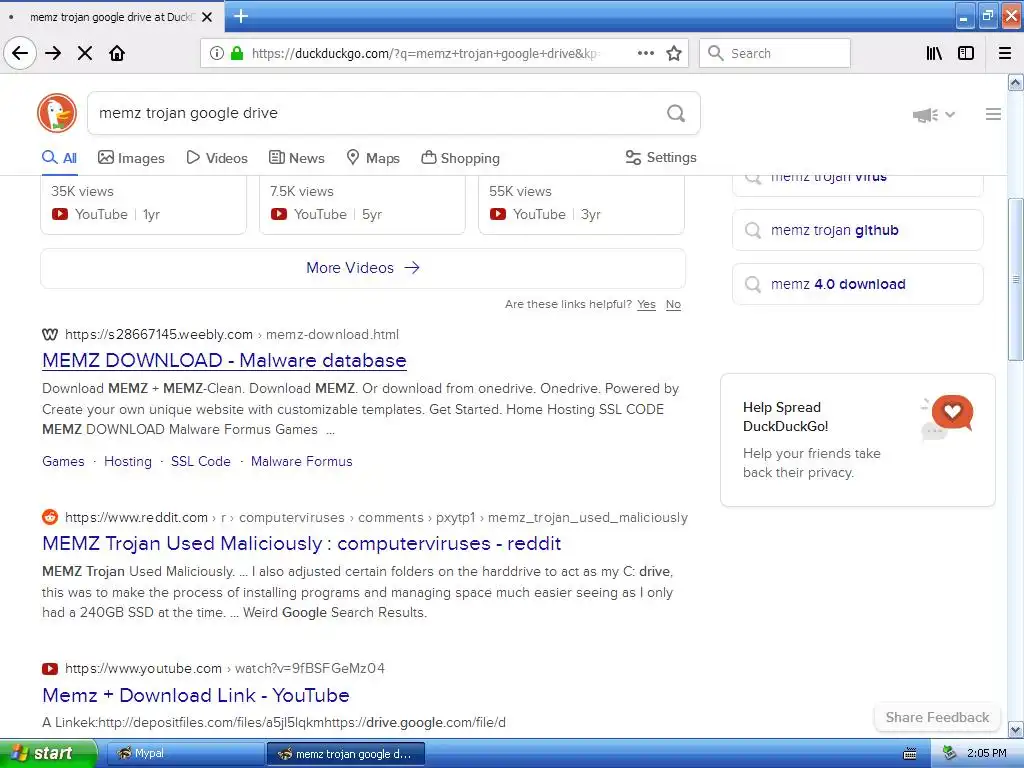
Task: Click the reddit favicon beside reddit.com result
Action: pyautogui.click(x=50, y=517)
